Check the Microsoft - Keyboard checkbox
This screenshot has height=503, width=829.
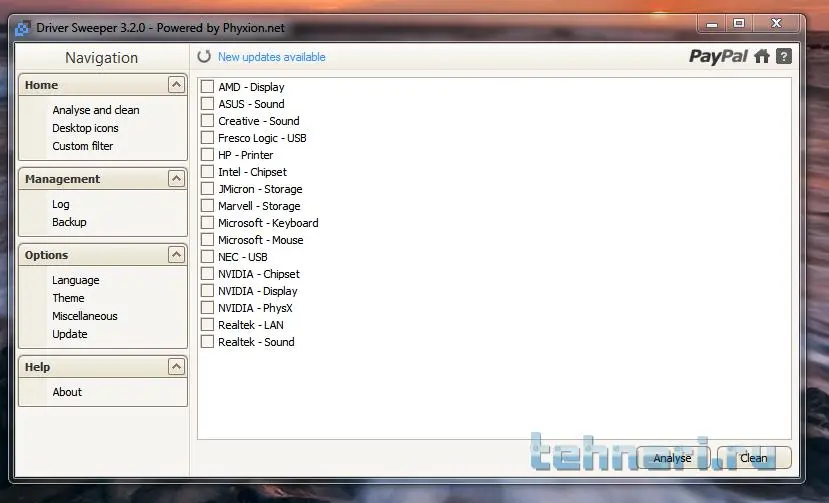pyautogui.click(x=207, y=222)
